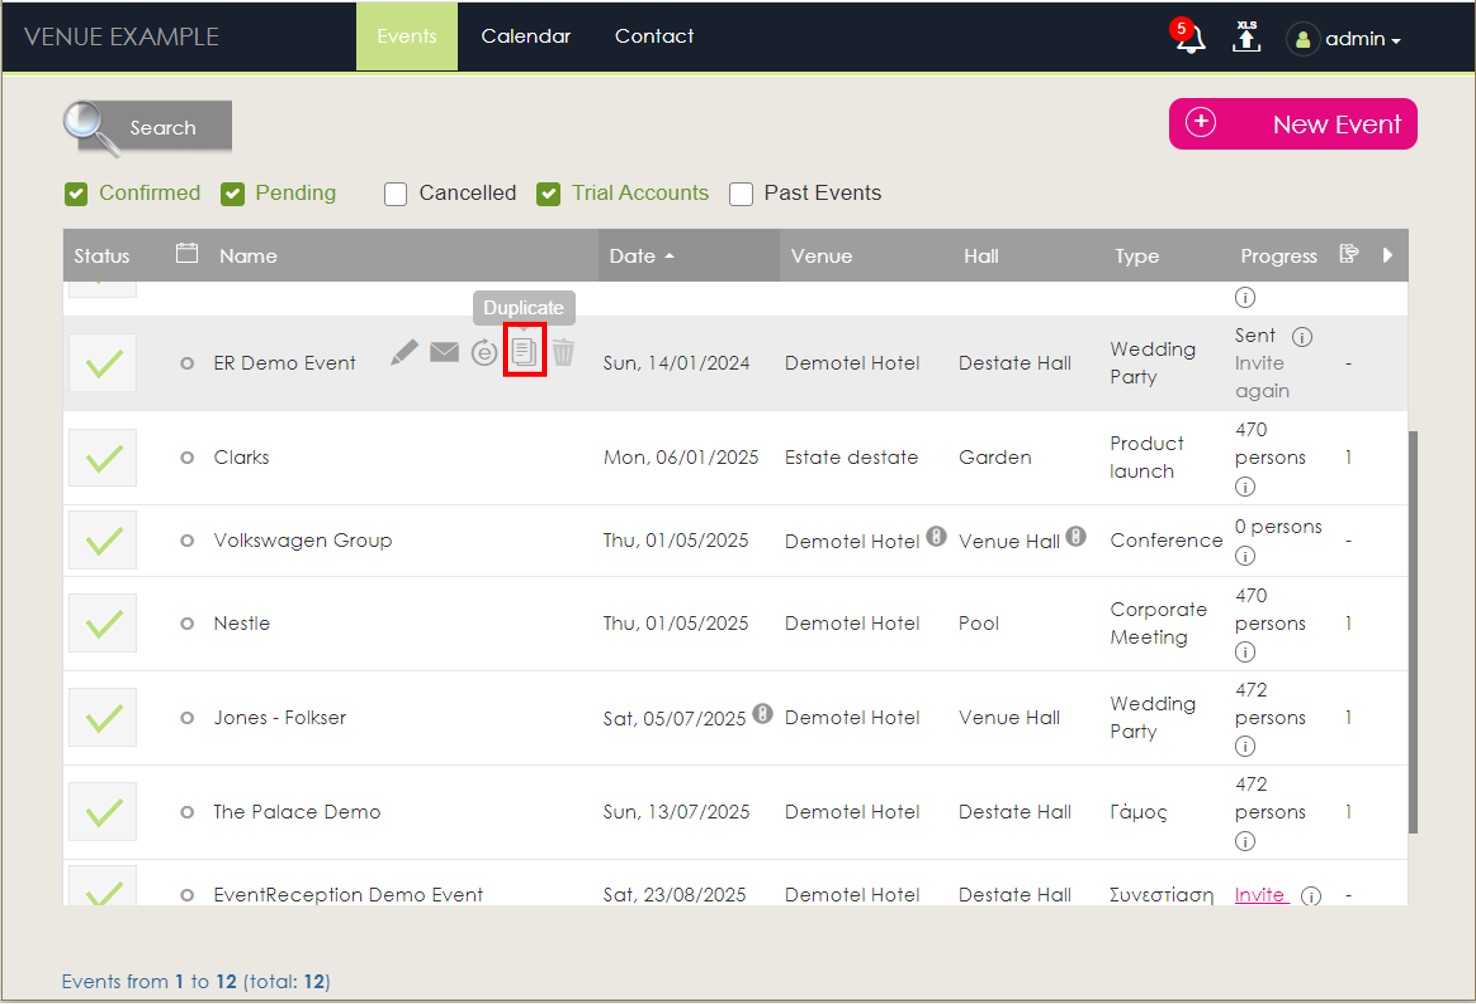Enable the Past Events checkbox
The height and width of the screenshot is (1004, 1476).
(x=741, y=194)
